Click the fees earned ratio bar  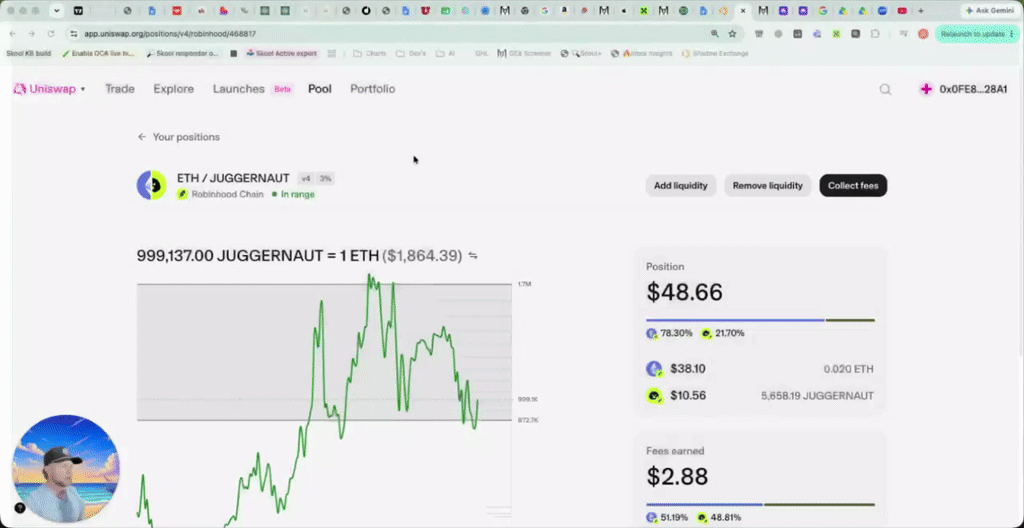coord(760,504)
